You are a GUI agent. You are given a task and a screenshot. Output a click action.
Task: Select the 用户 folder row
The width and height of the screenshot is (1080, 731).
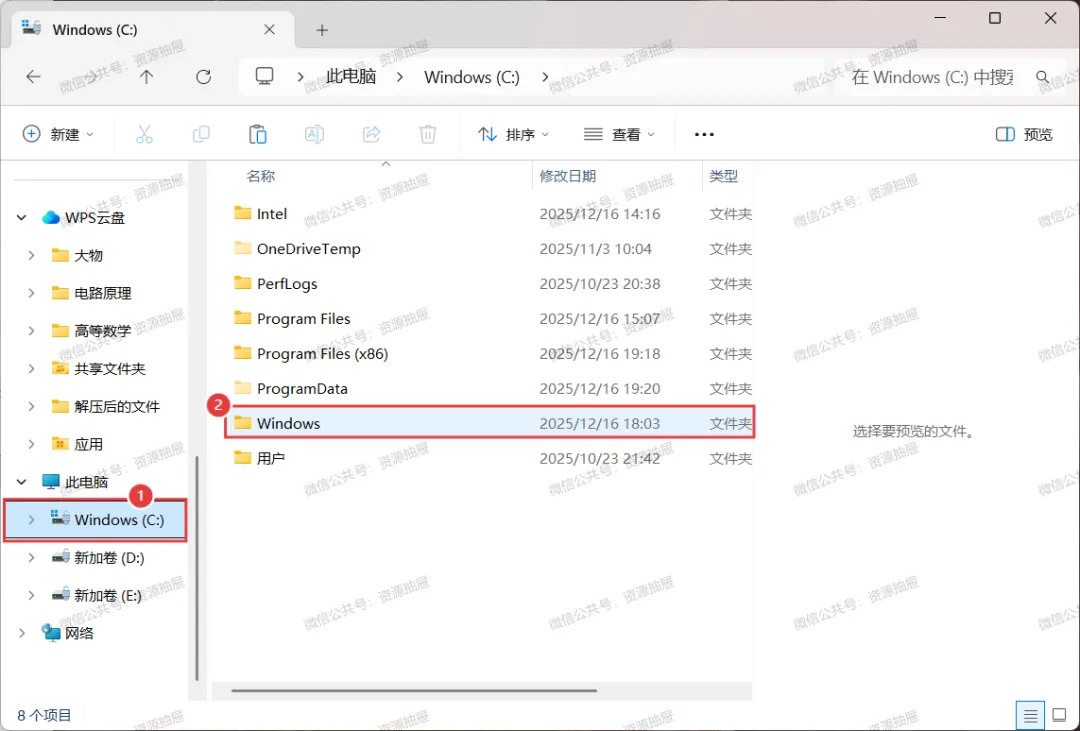[490, 458]
